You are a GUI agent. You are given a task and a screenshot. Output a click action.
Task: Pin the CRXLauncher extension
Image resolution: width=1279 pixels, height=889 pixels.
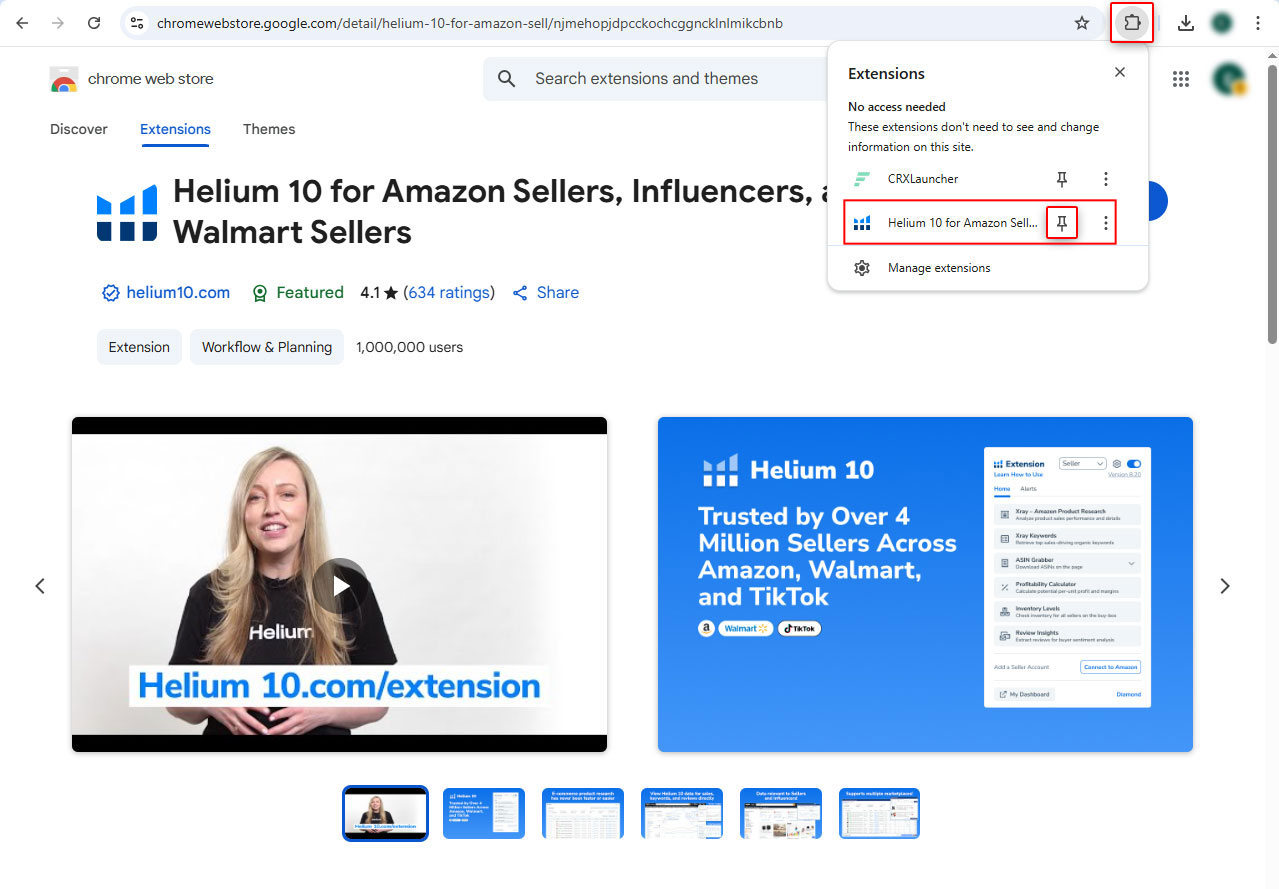1062,179
